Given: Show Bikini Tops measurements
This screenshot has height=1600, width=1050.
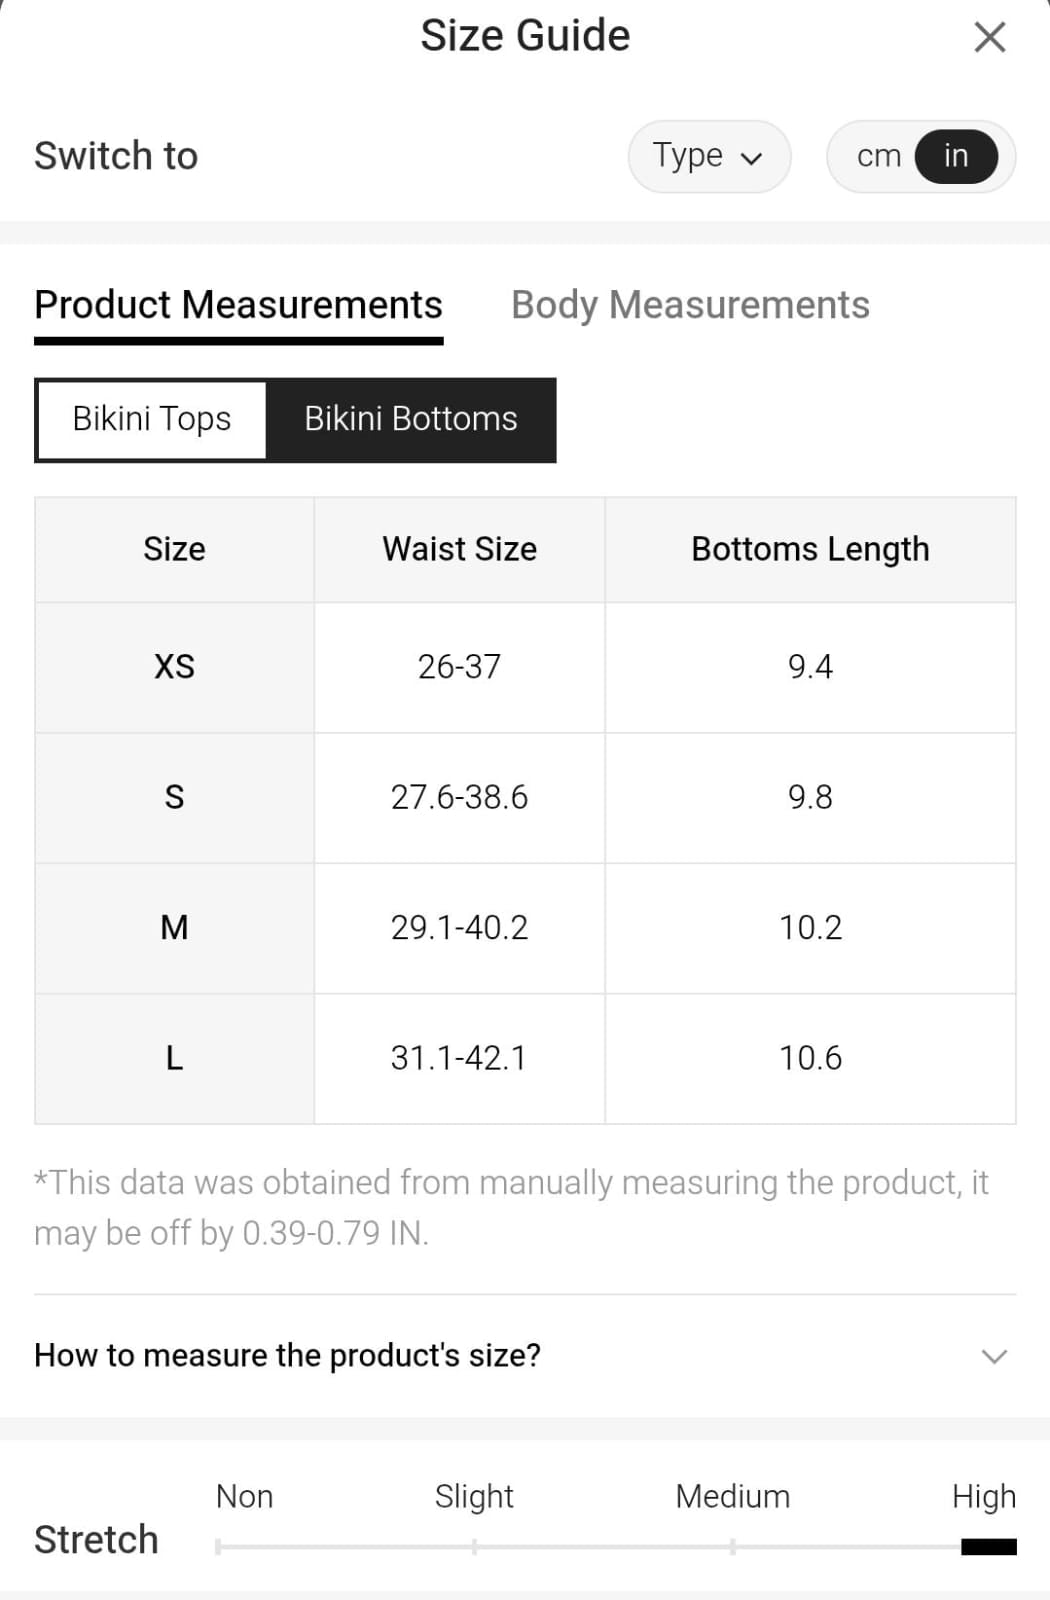Looking at the screenshot, I should tap(152, 419).
